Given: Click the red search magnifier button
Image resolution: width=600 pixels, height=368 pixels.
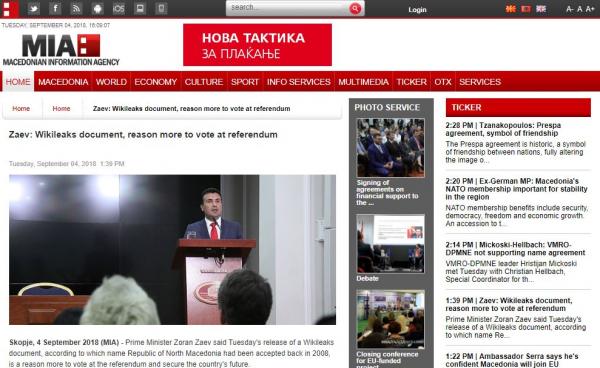Looking at the screenshot, I should 355,8.
